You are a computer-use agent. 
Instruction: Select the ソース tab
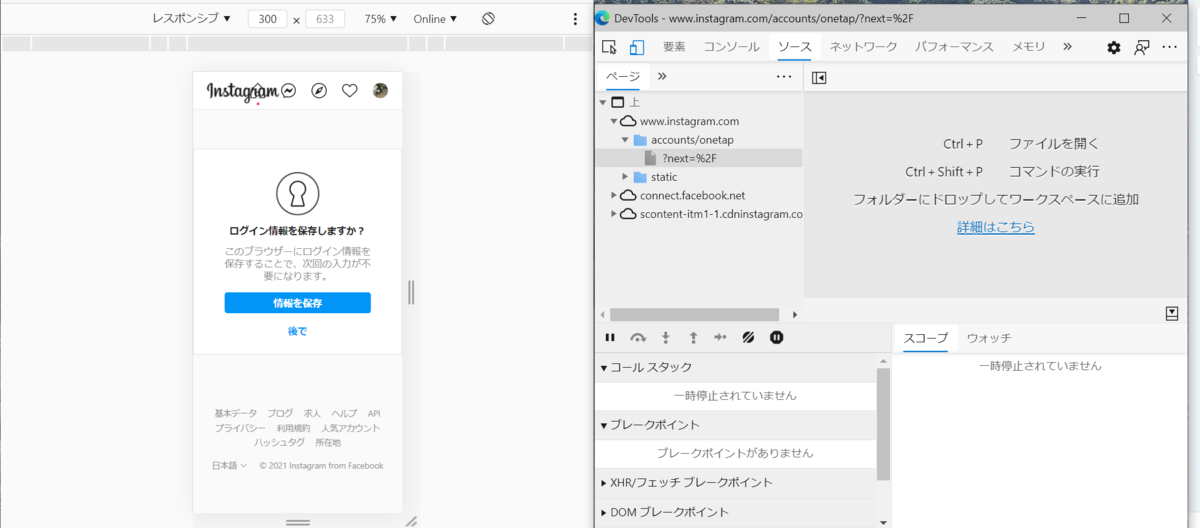[795, 47]
